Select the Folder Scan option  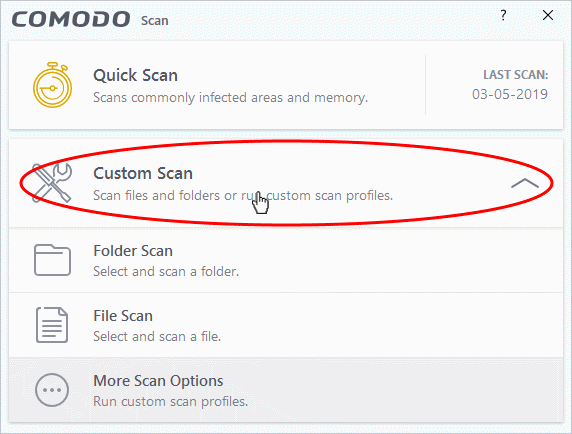pyautogui.click(x=286, y=260)
